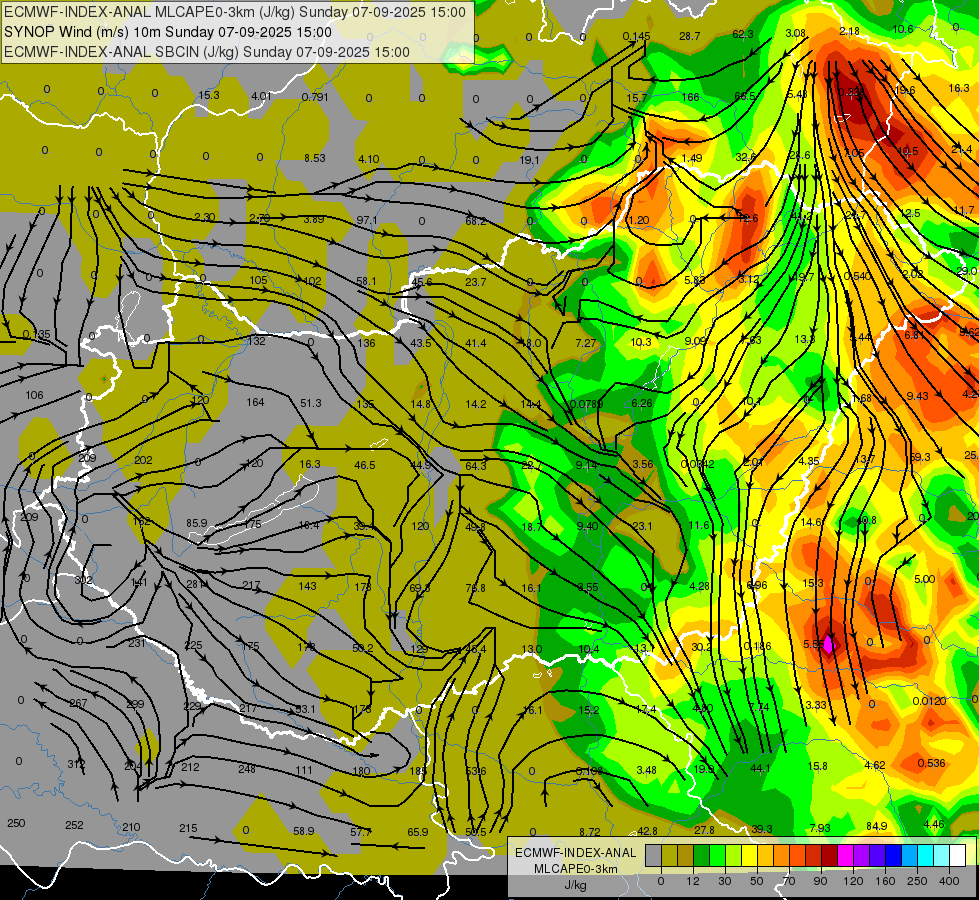Click the SYNOP Wind 10m header line
979x900 pixels.
click(x=168, y=32)
